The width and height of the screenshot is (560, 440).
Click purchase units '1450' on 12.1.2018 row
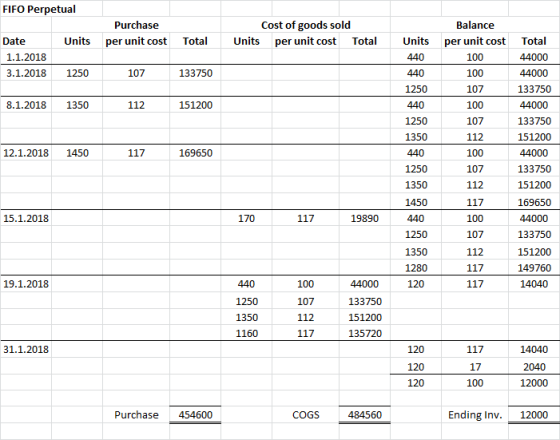click(x=78, y=153)
